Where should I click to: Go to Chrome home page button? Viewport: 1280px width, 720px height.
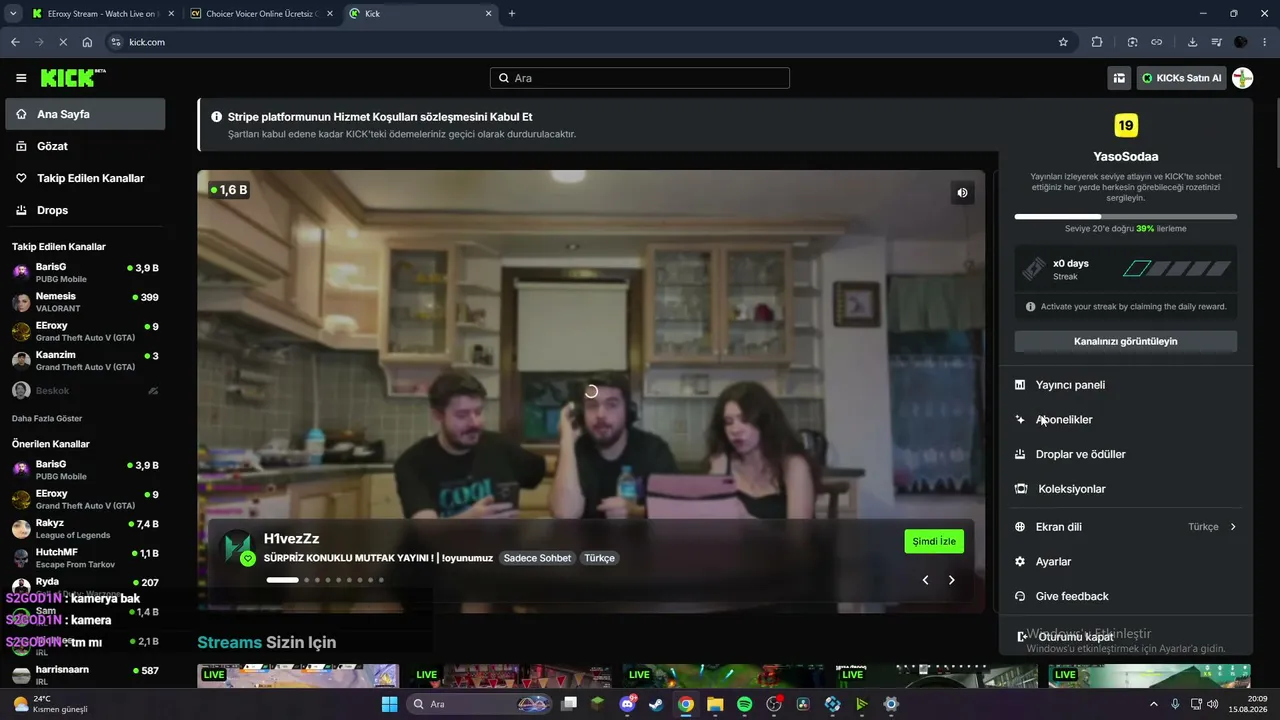(x=87, y=42)
